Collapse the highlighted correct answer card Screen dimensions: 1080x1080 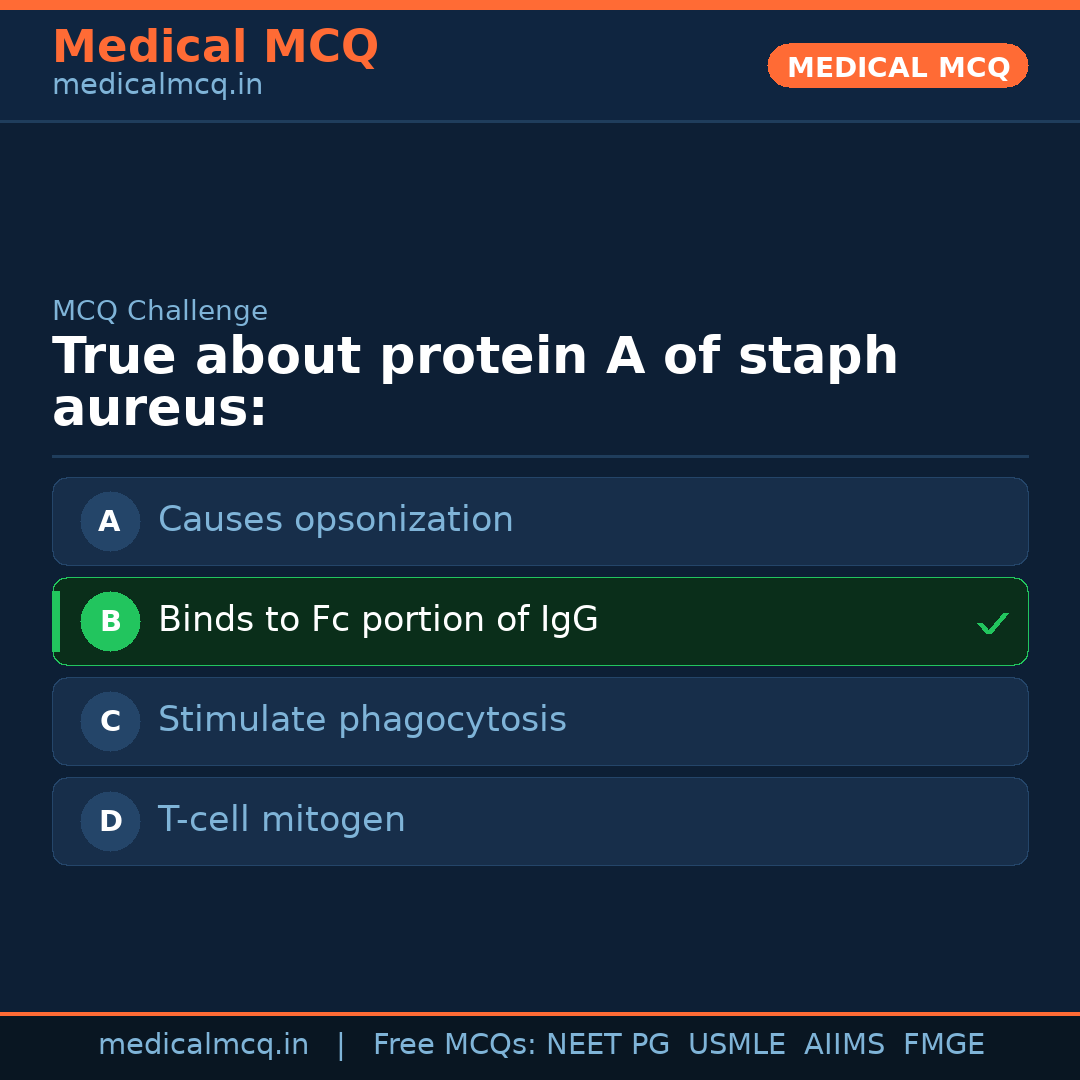tap(540, 621)
